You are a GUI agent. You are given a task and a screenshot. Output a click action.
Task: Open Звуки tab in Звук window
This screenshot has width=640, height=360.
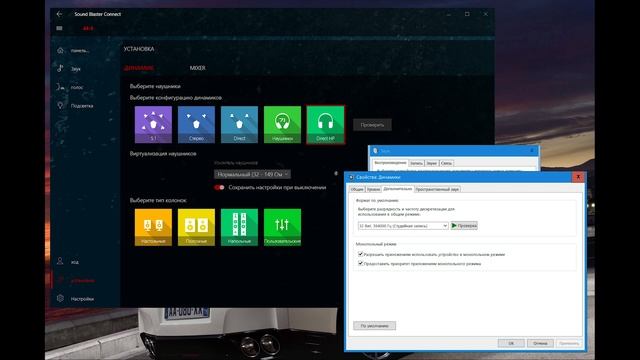point(431,163)
